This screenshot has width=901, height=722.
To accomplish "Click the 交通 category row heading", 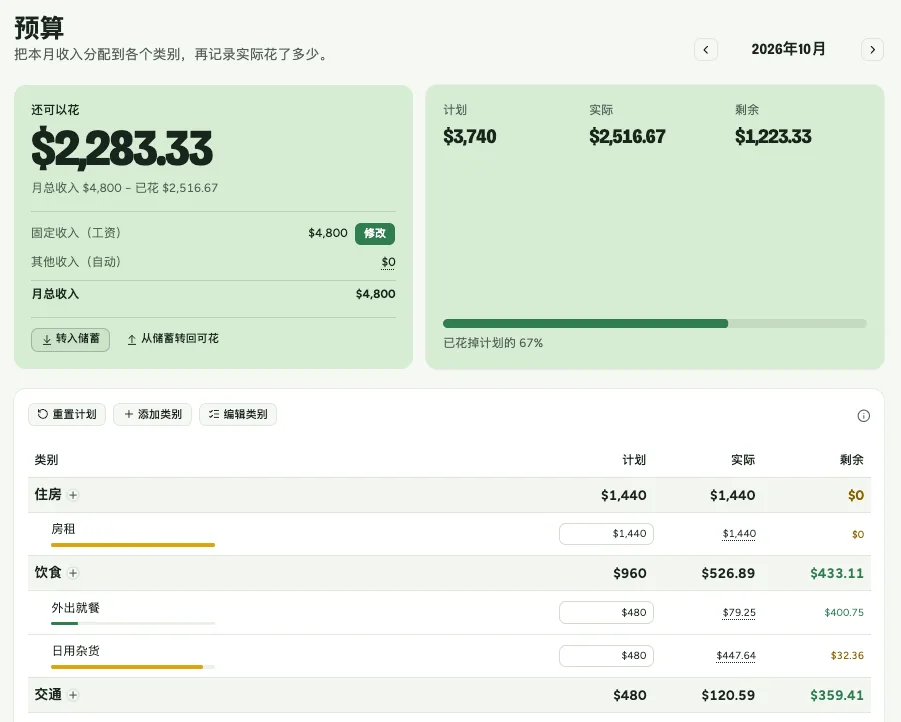I will pyautogui.click(x=48, y=695).
